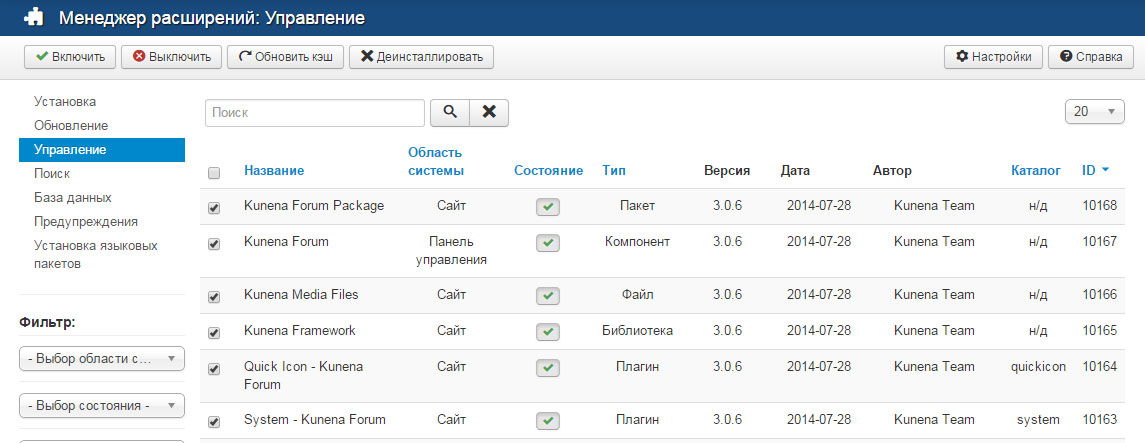
Task: Clear search with the X icon button
Action: [489, 113]
